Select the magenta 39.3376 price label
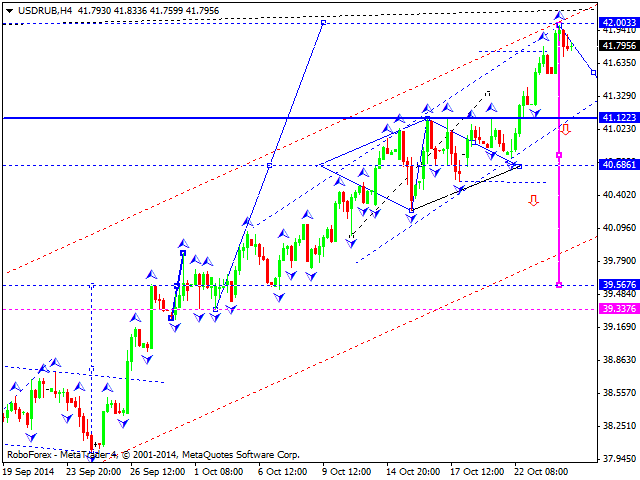The height and width of the screenshot is (480, 640). (x=617, y=310)
